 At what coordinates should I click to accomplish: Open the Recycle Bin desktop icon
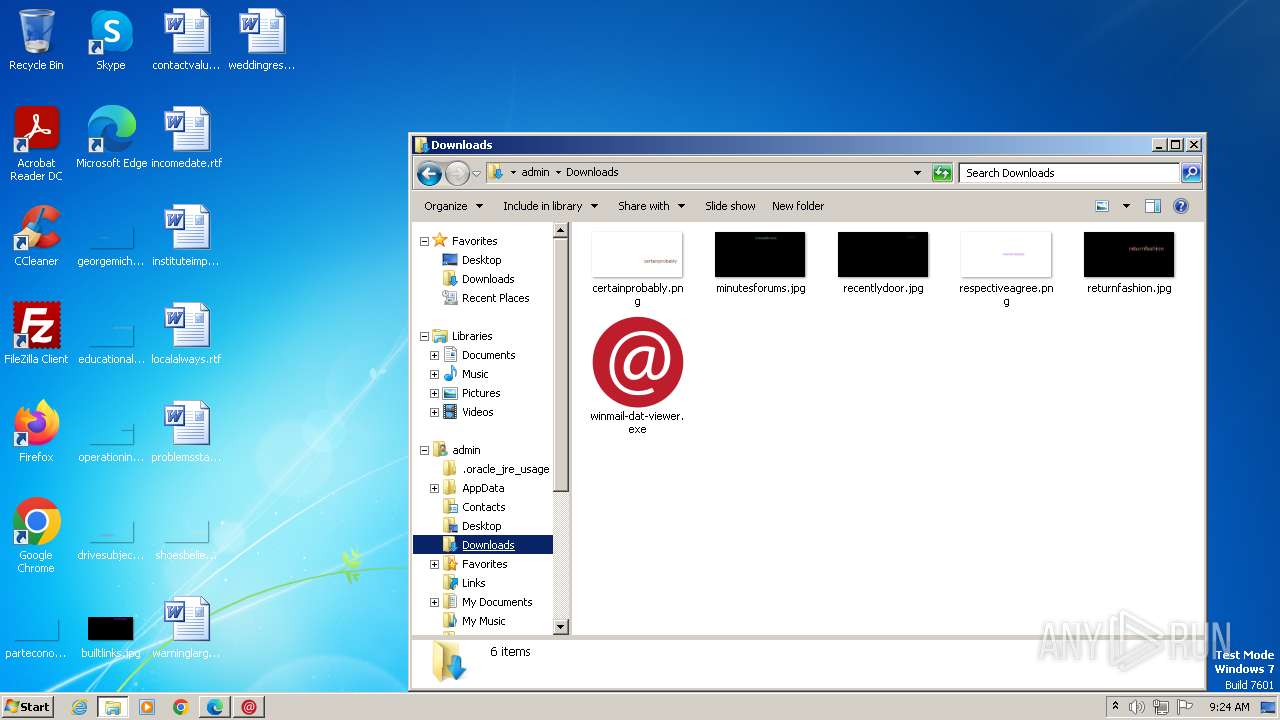pyautogui.click(x=36, y=40)
